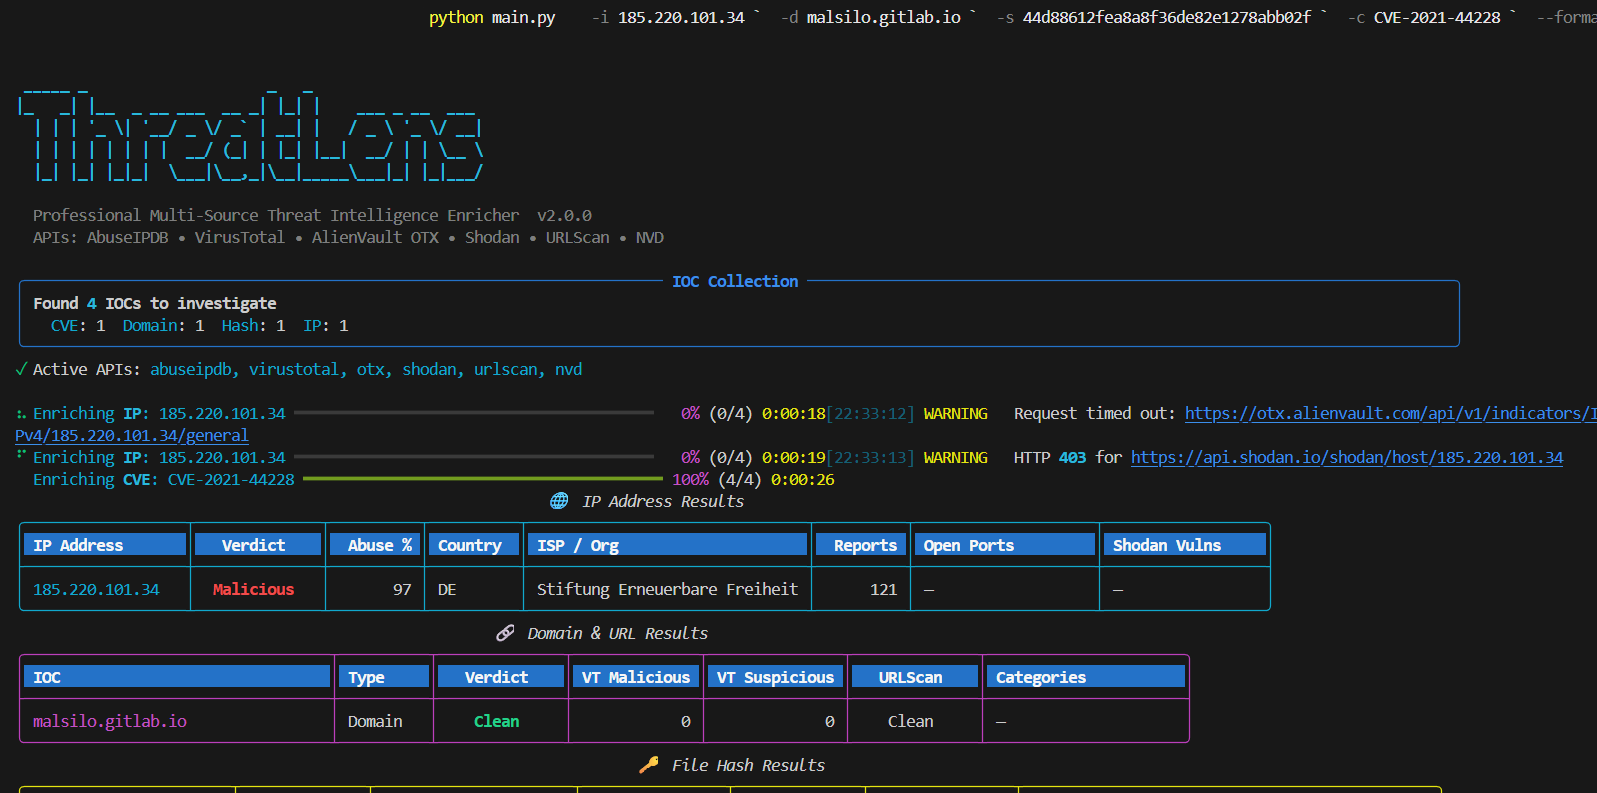Click the Shodan Vulns column header
The image size is (1597, 793).
tap(1185, 545)
